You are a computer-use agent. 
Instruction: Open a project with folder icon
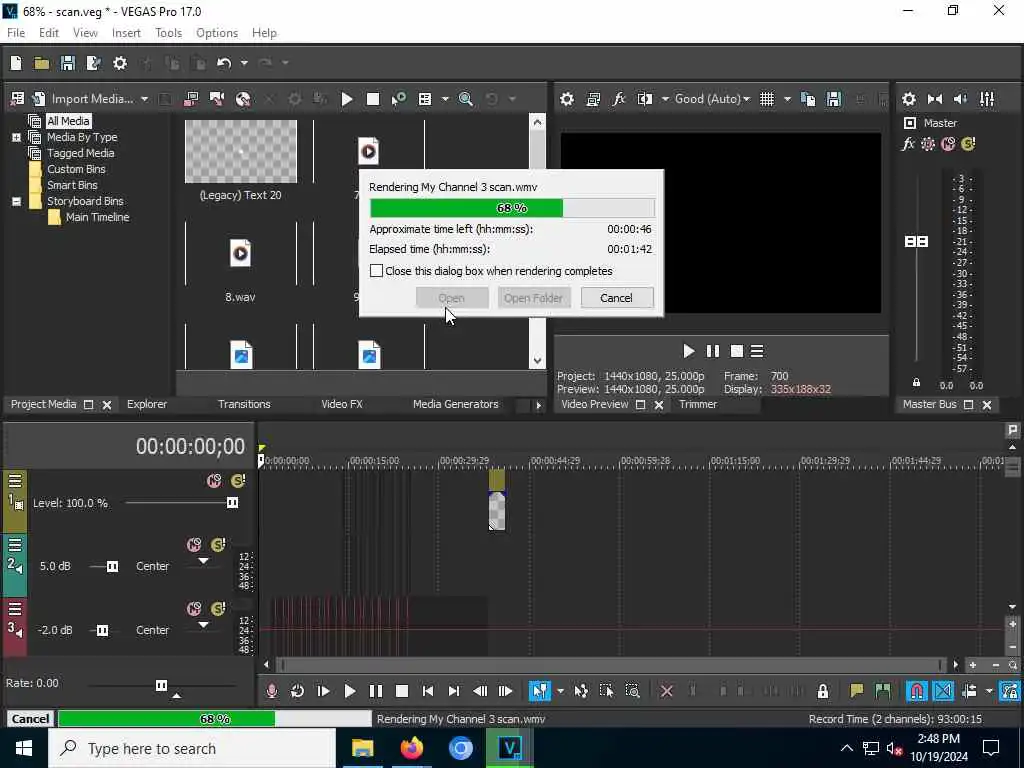click(x=42, y=63)
